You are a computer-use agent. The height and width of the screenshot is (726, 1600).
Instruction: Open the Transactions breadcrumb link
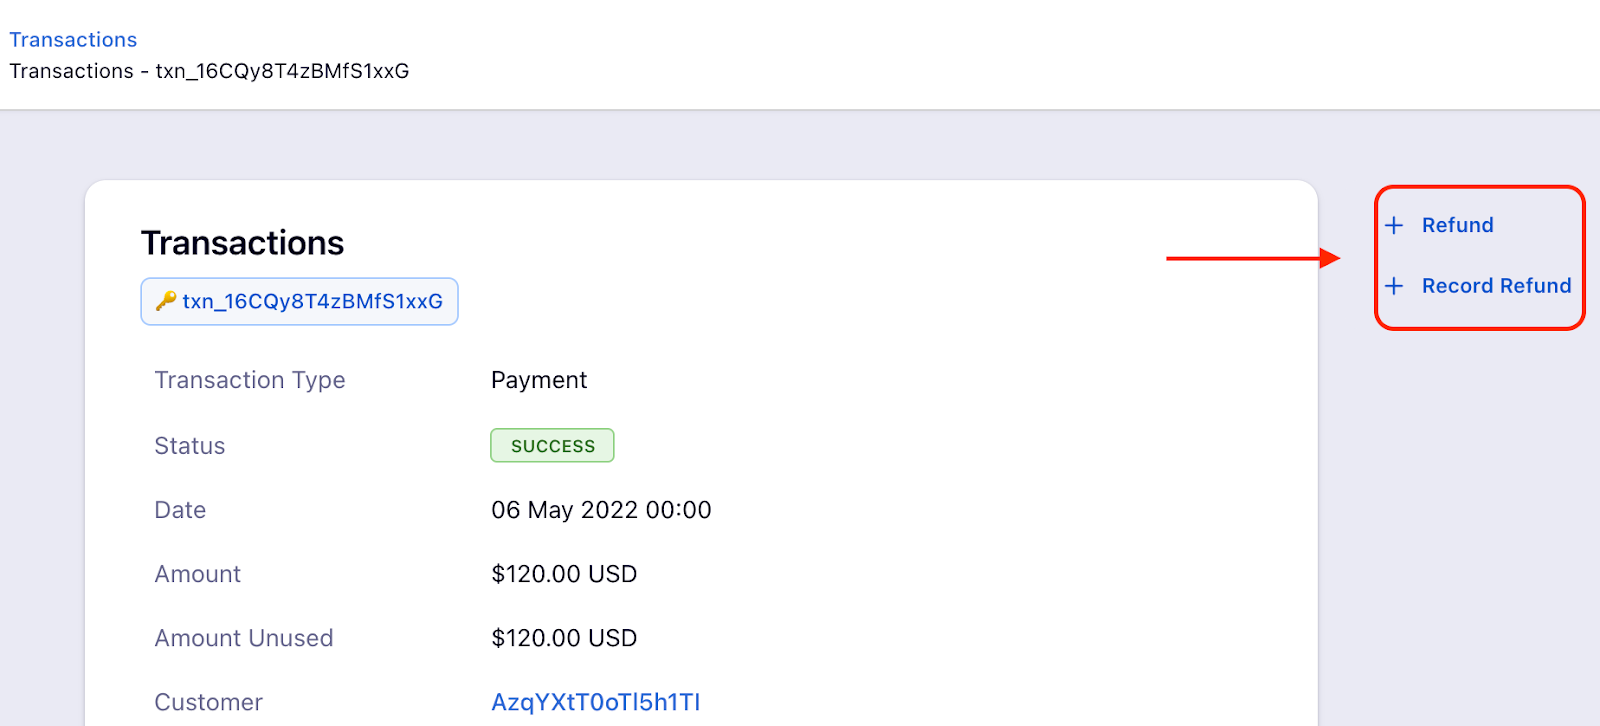point(73,40)
